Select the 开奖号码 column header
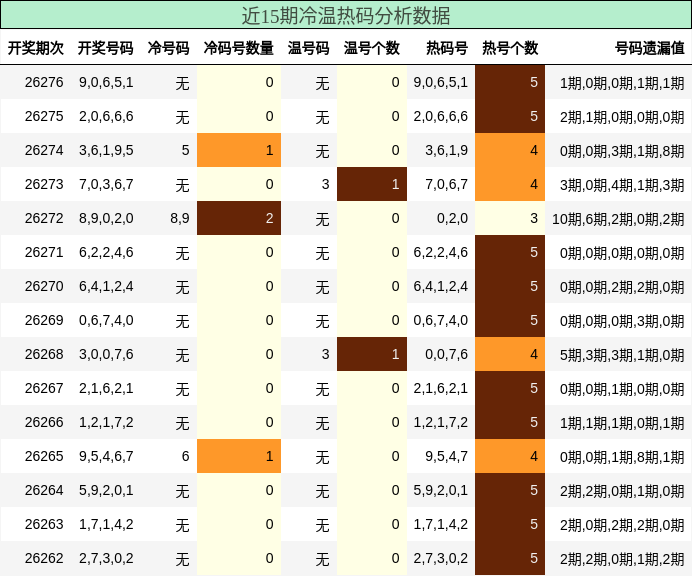This screenshot has height=576, width=692. coord(105,48)
